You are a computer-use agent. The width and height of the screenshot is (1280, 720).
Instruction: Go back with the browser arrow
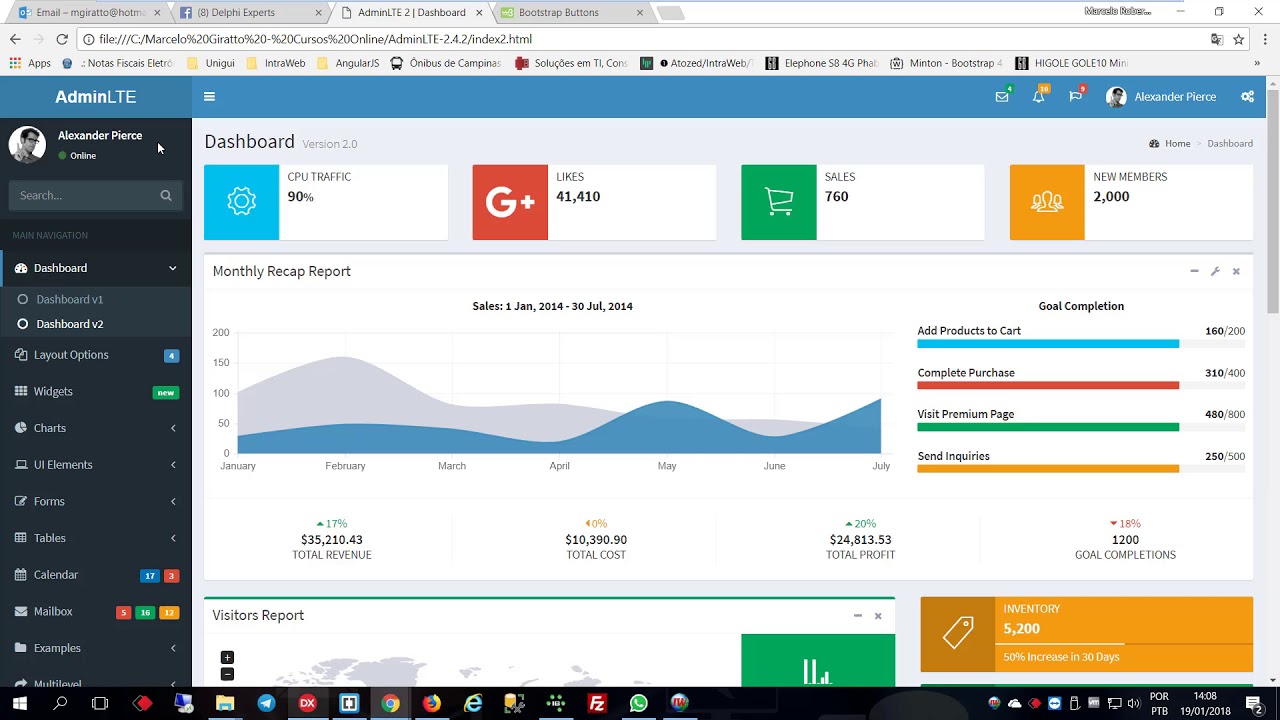tap(14, 39)
